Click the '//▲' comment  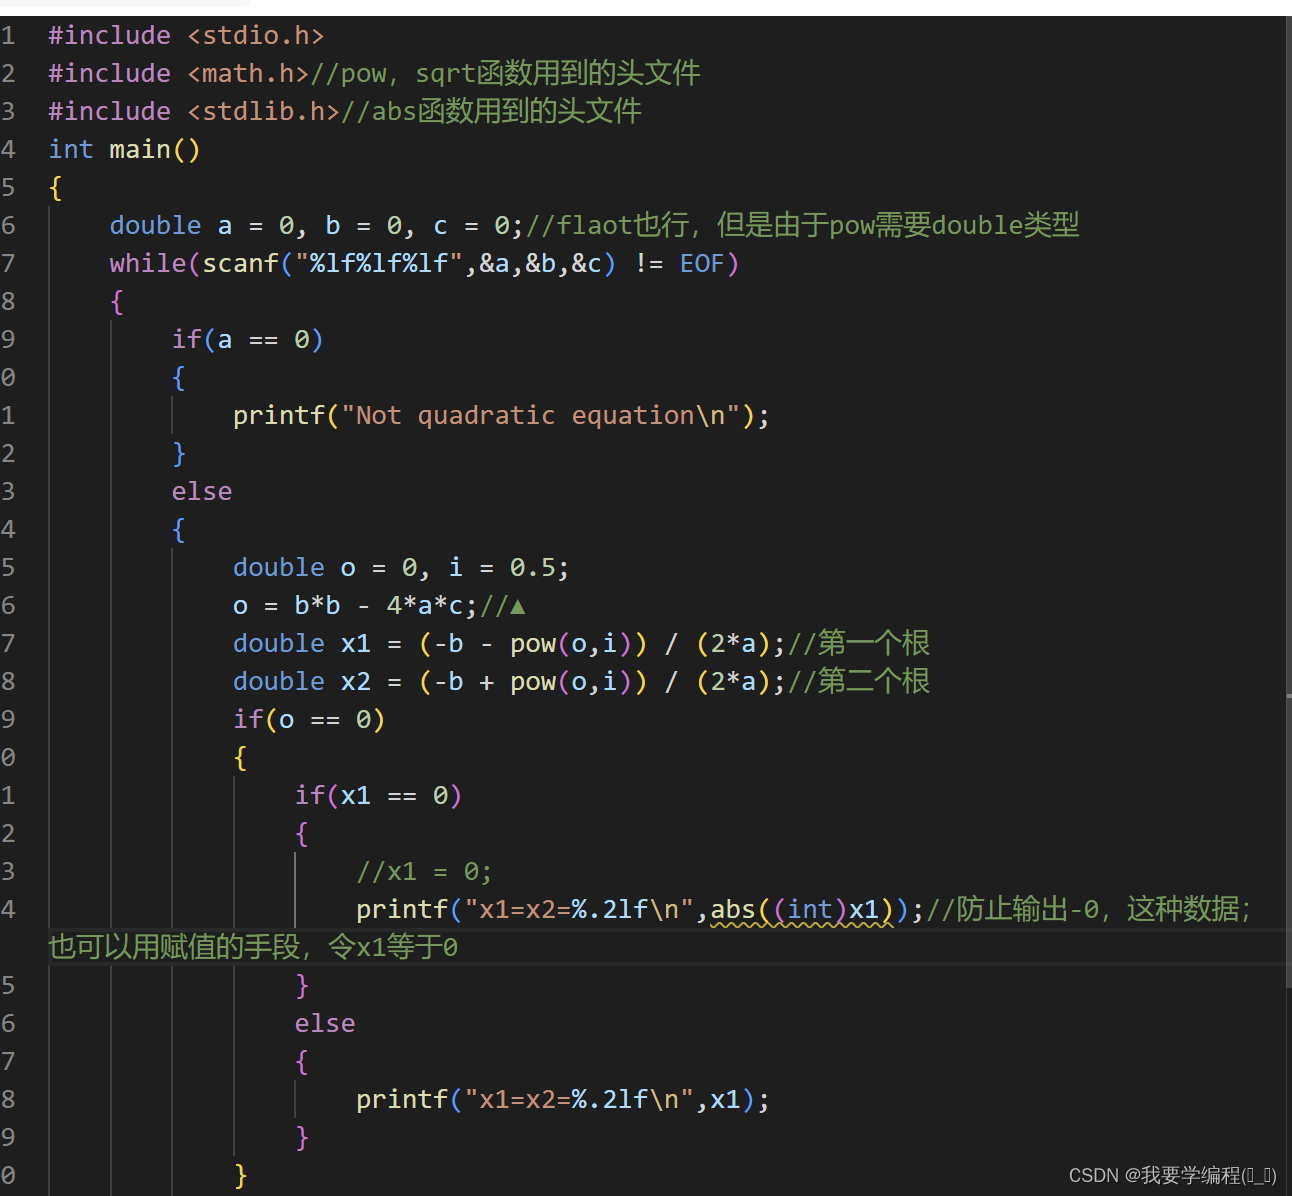click(x=503, y=606)
